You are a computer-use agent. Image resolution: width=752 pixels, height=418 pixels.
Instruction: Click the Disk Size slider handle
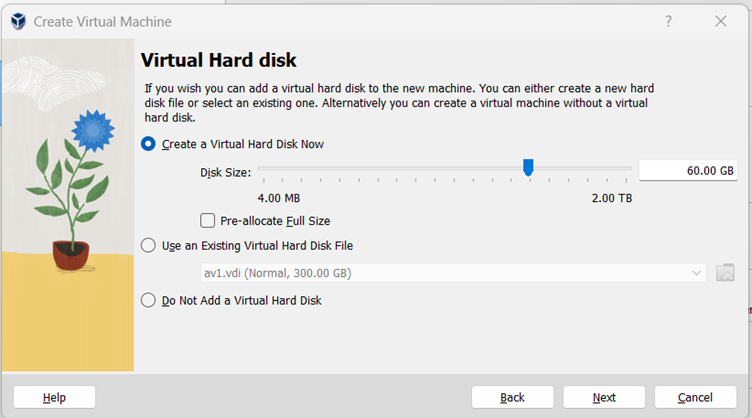pos(528,168)
